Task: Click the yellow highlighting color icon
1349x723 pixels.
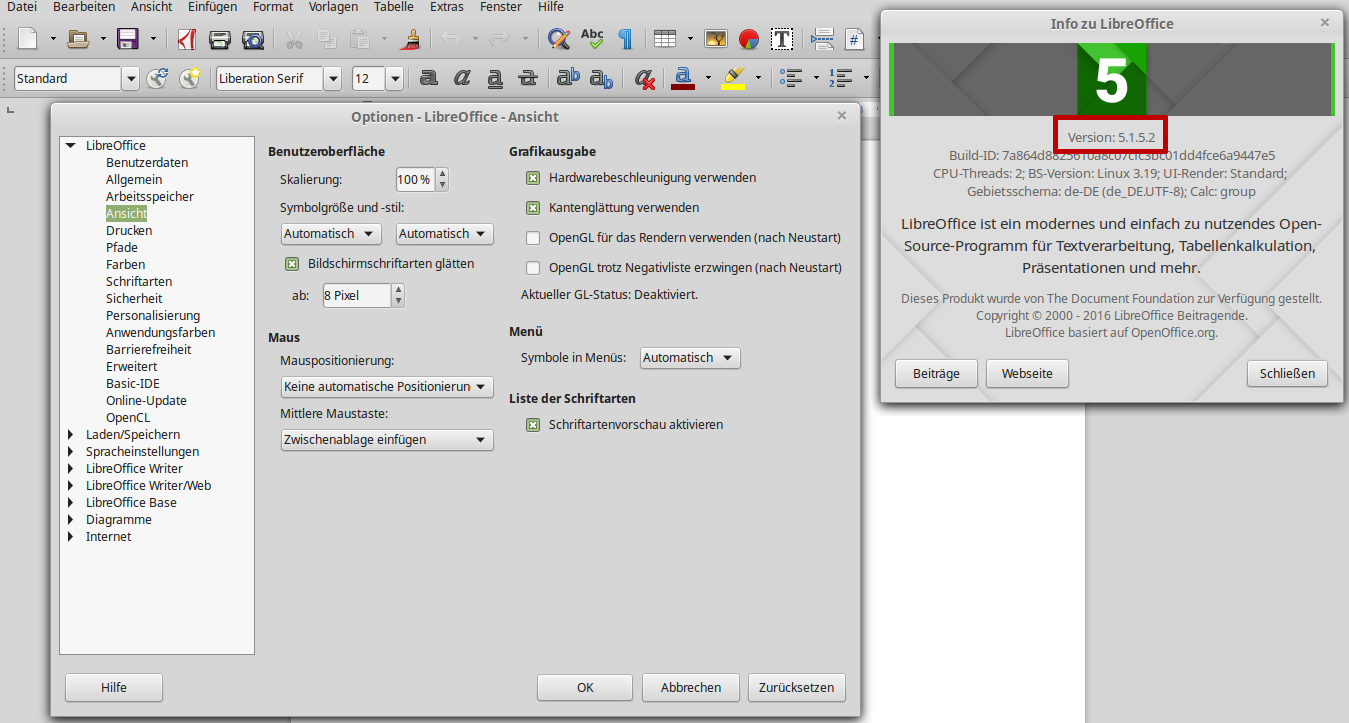Action: point(734,78)
